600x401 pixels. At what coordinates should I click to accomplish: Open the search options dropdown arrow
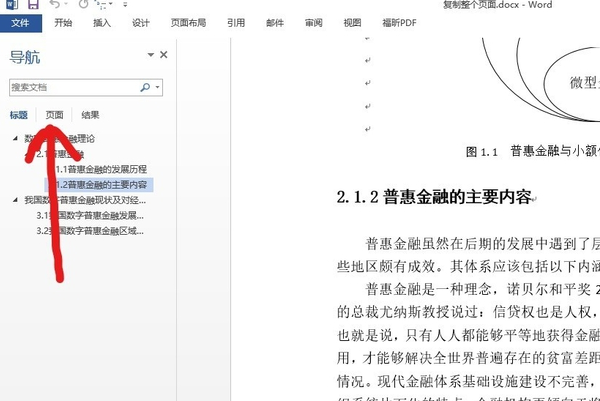(158, 87)
